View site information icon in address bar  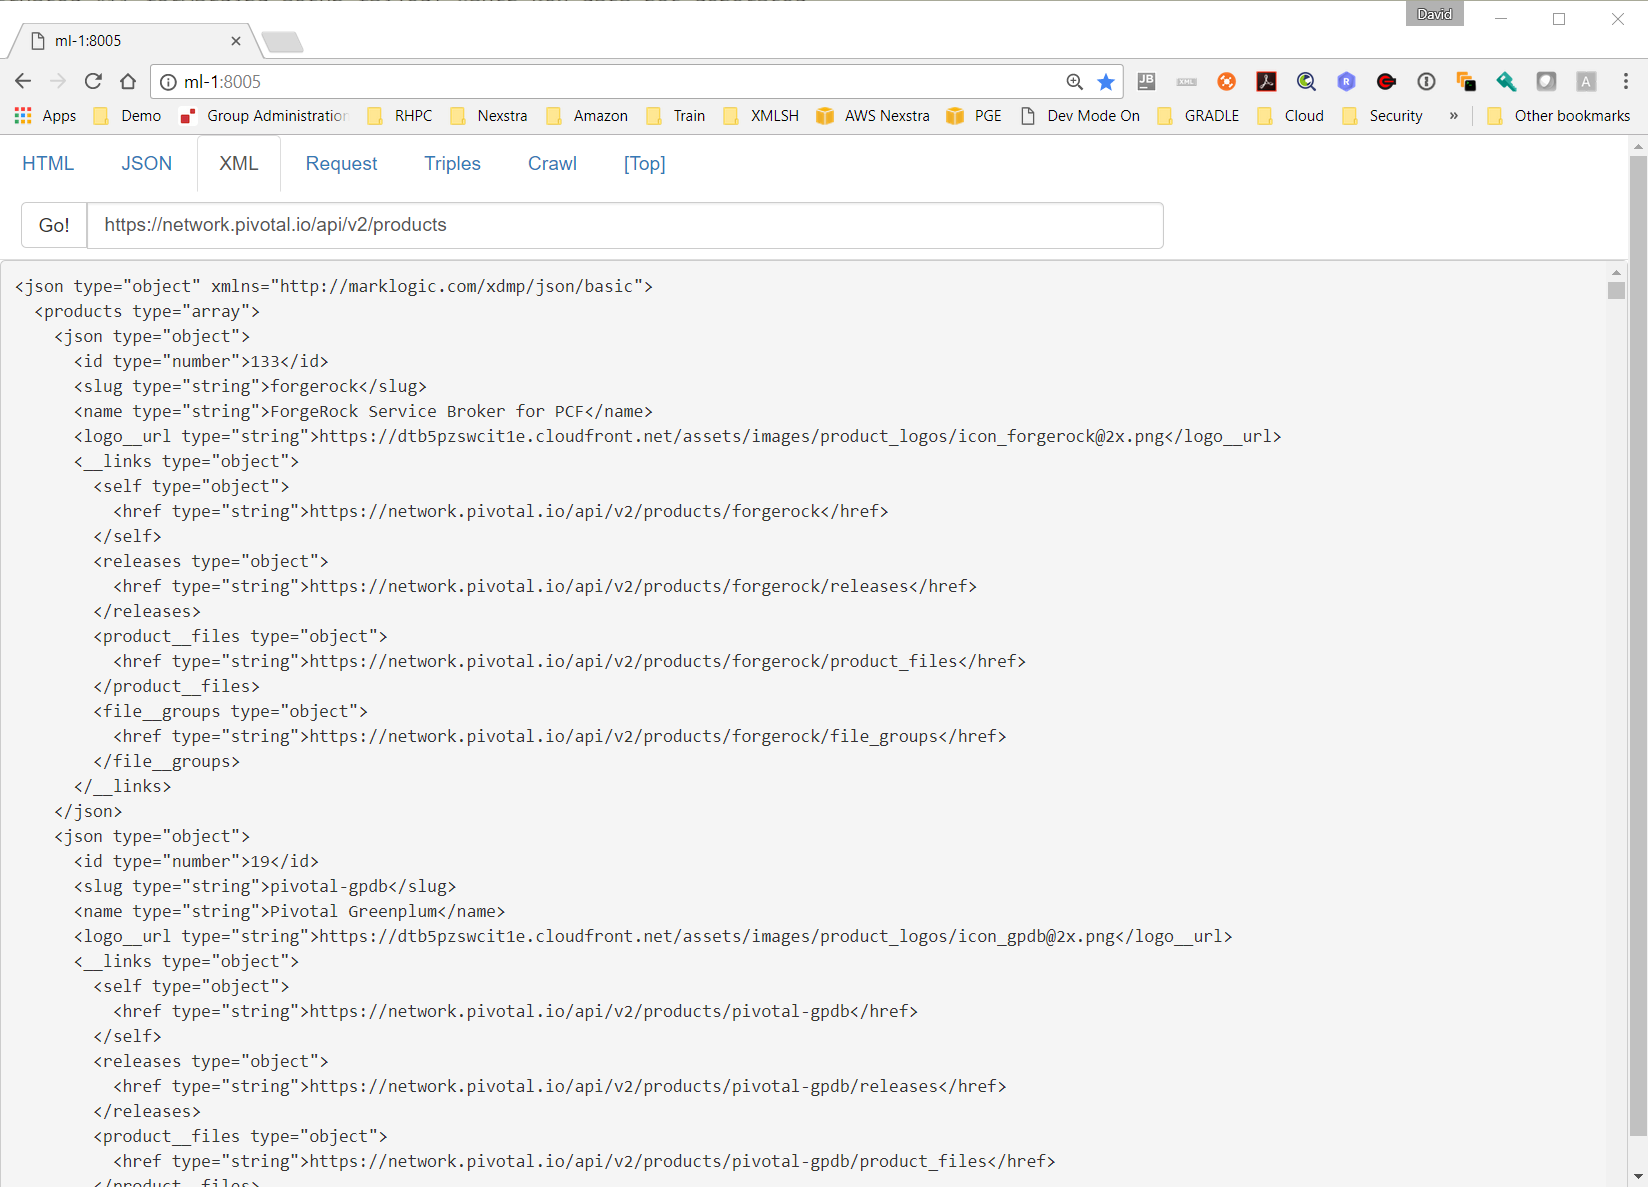pyautogui.click(x=168, y=82)
